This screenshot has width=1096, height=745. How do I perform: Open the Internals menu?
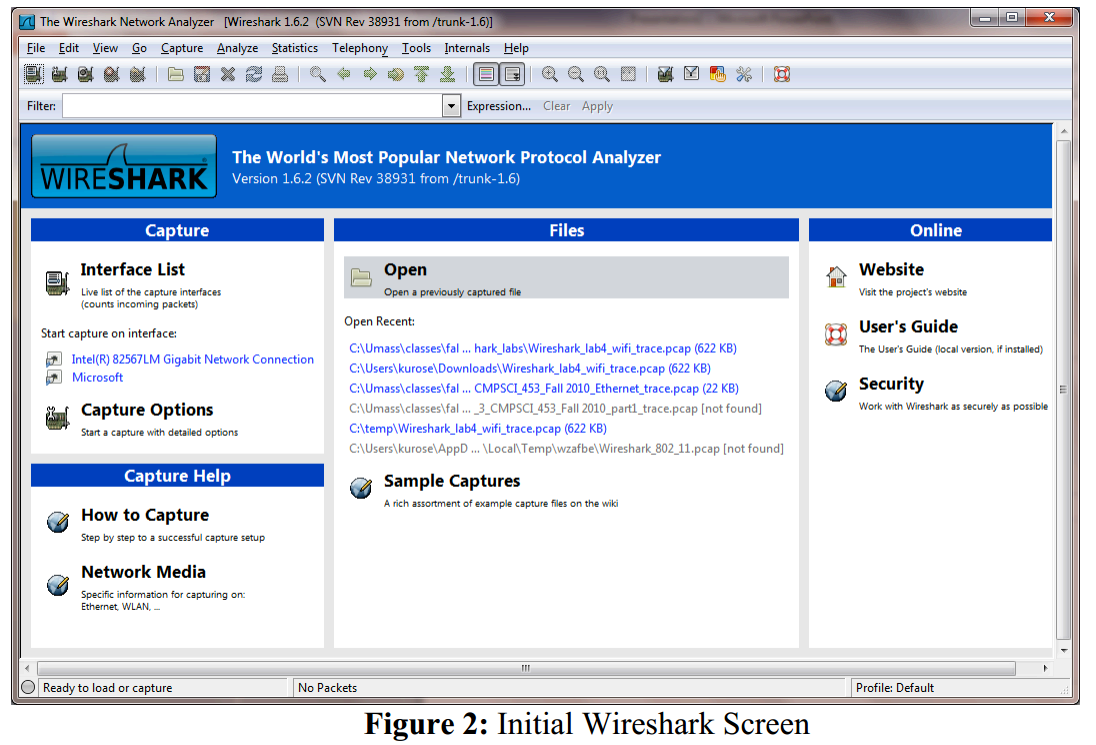[x=467, y=48]
